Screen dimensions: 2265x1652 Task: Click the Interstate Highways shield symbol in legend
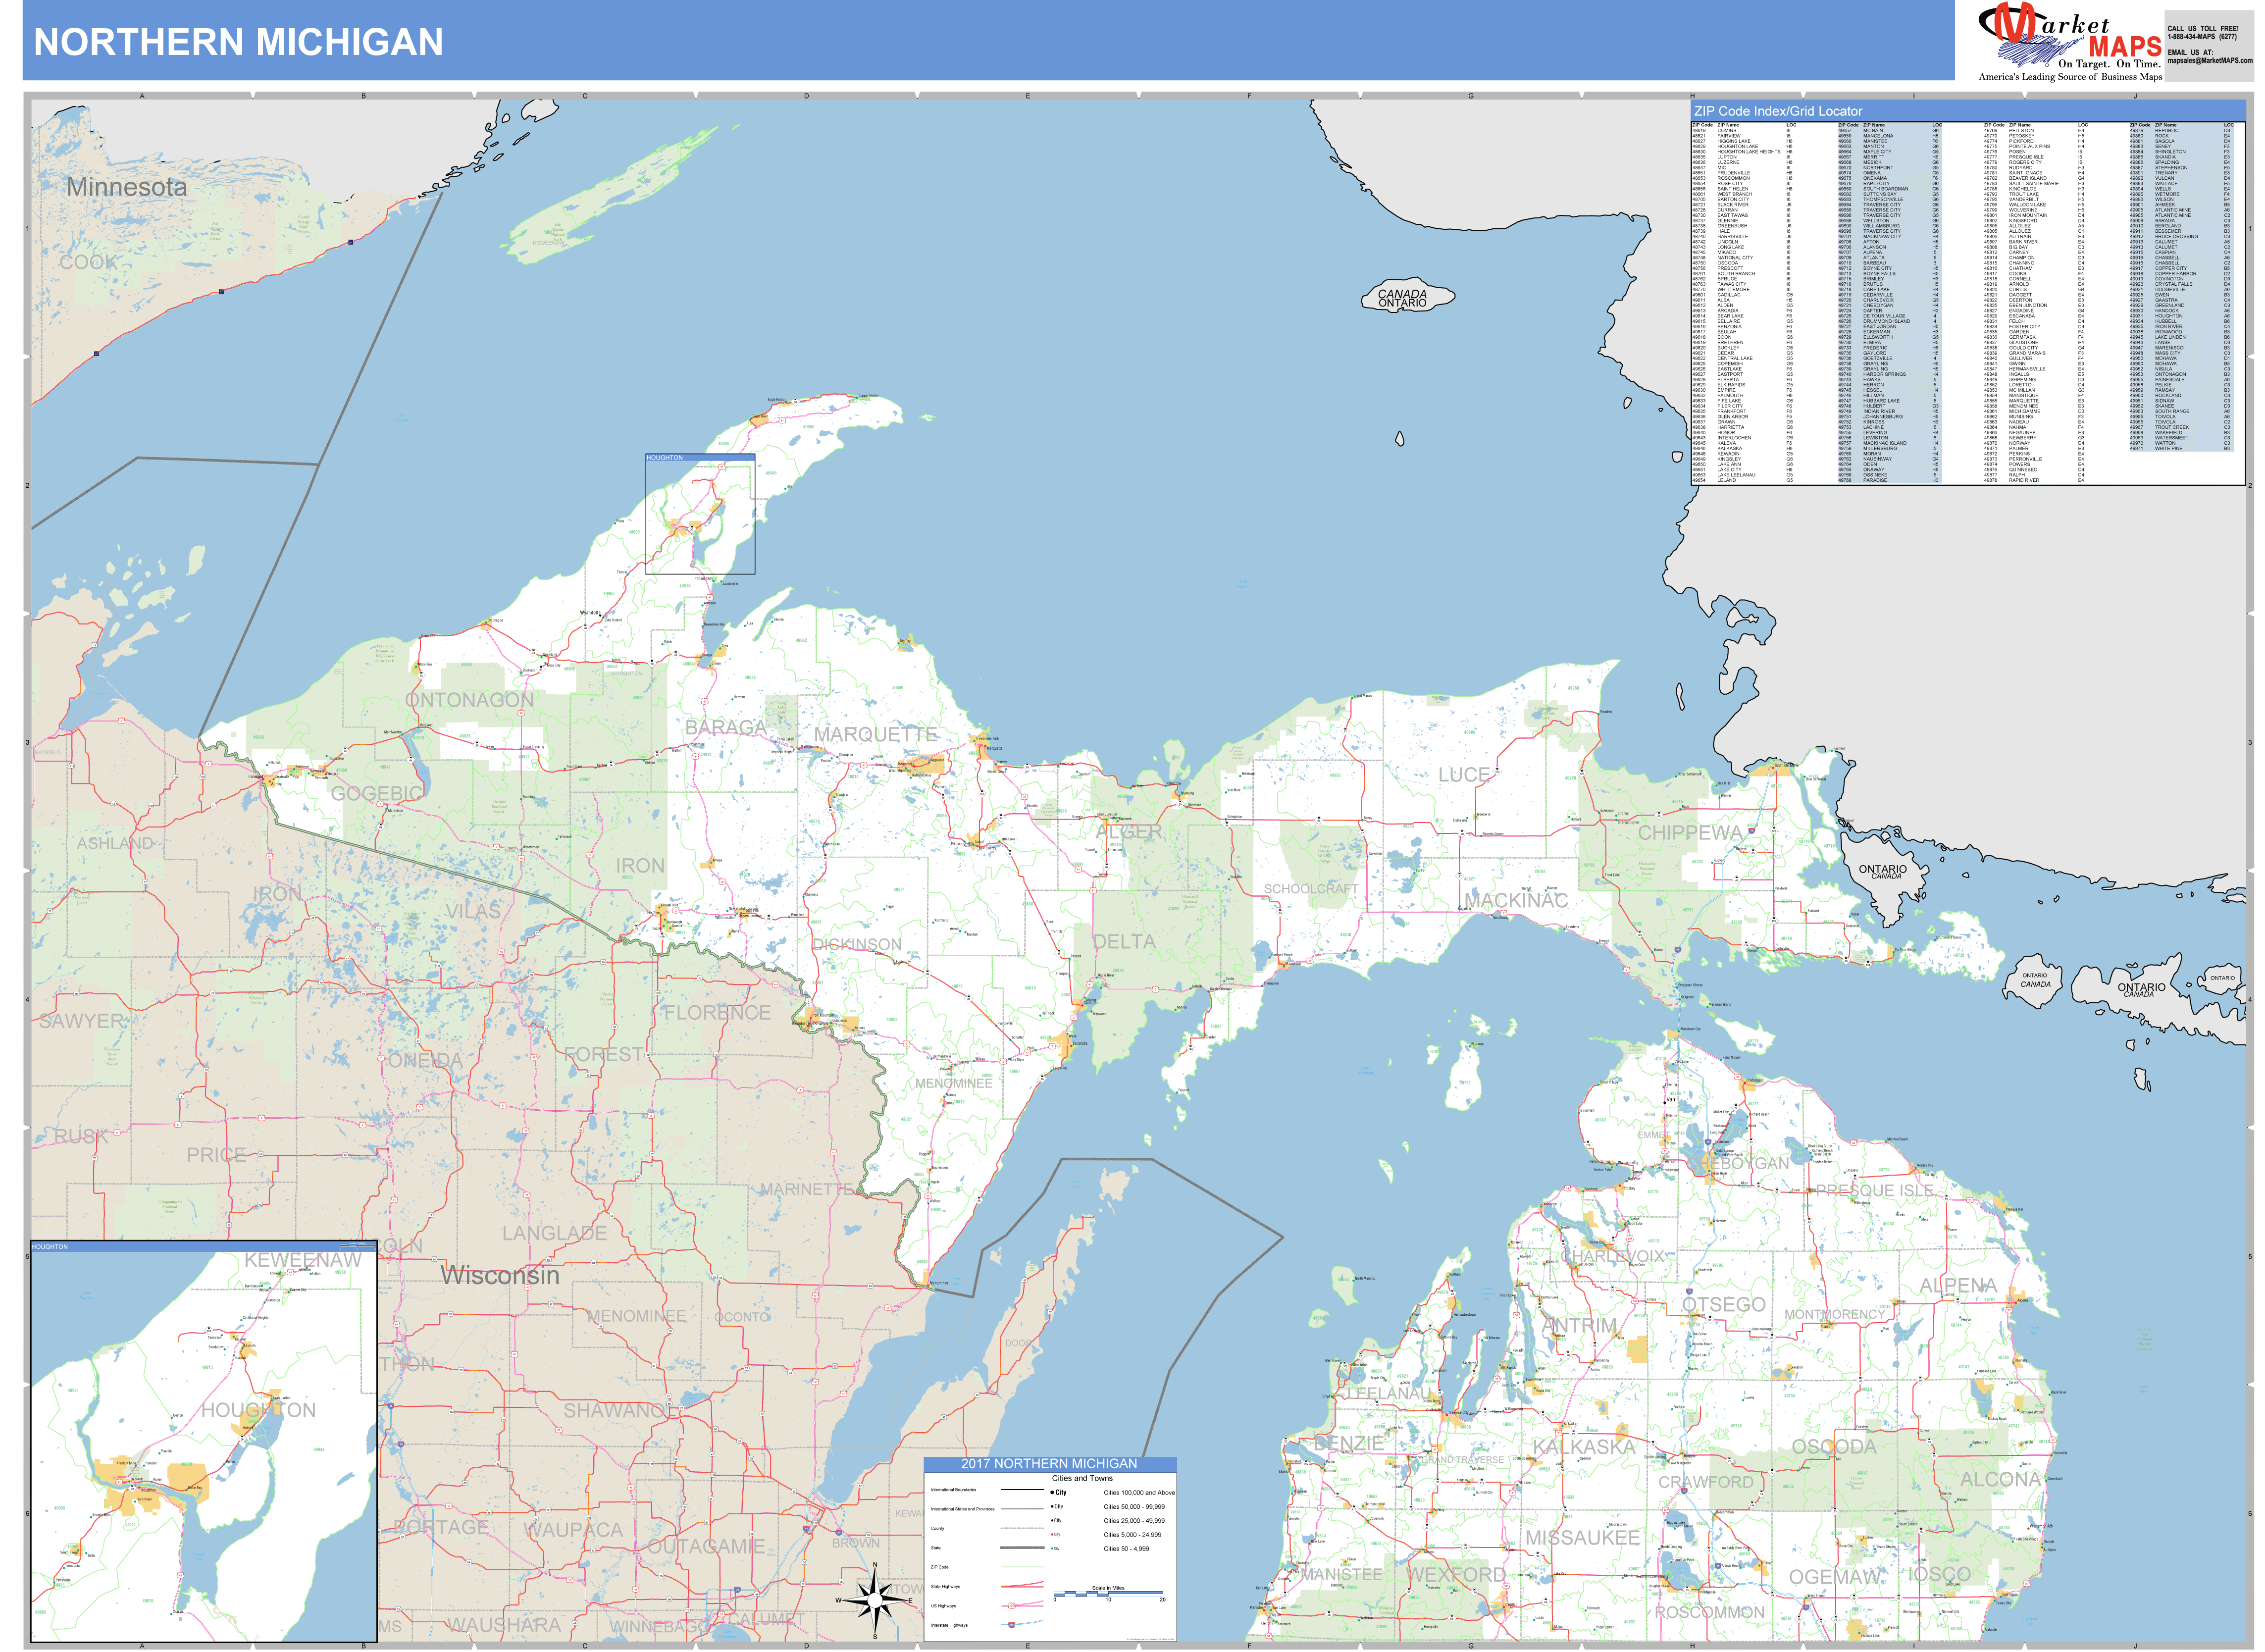tap(1011, 1625)
